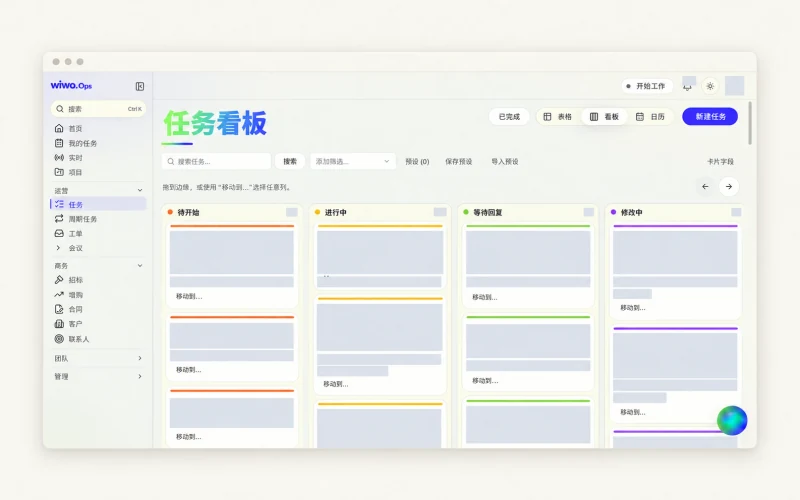Click 导入预设
Viewport: 800px width, 500px height.
pyautogui.click(x=505, y=161)
